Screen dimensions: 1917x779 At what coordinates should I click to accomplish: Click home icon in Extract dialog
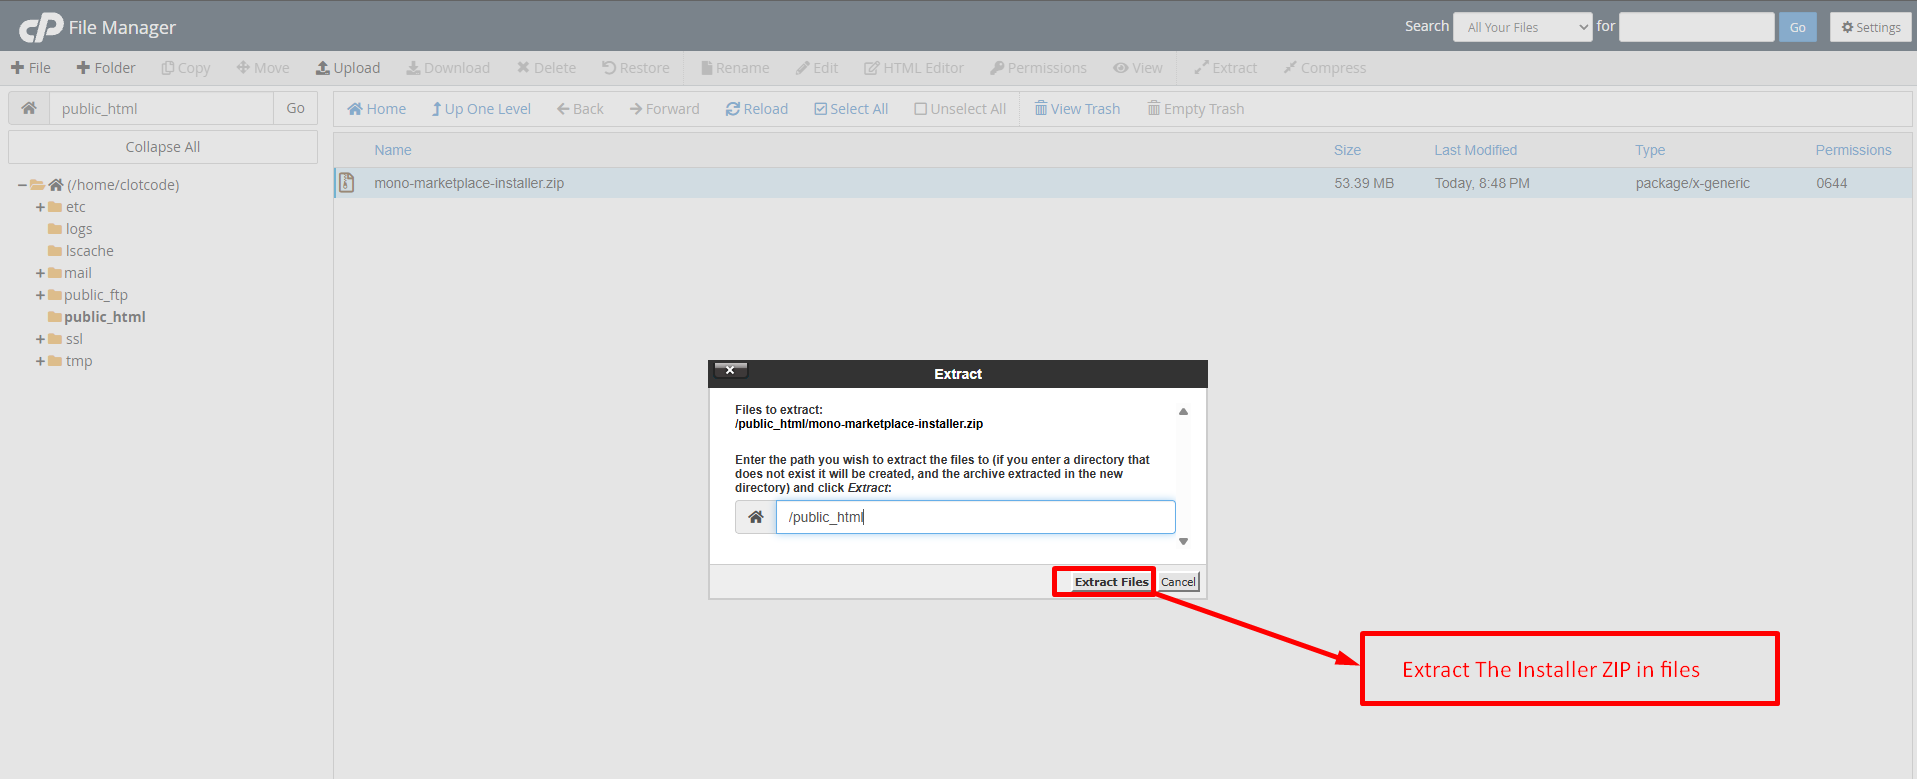point(756,517)
